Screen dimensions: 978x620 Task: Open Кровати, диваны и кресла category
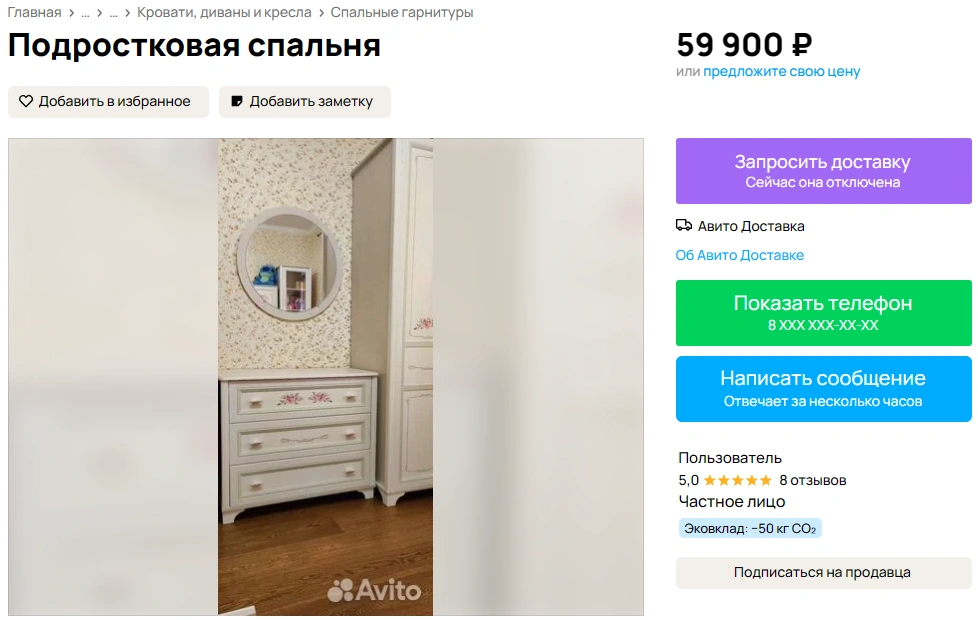(x=224, y=12)
